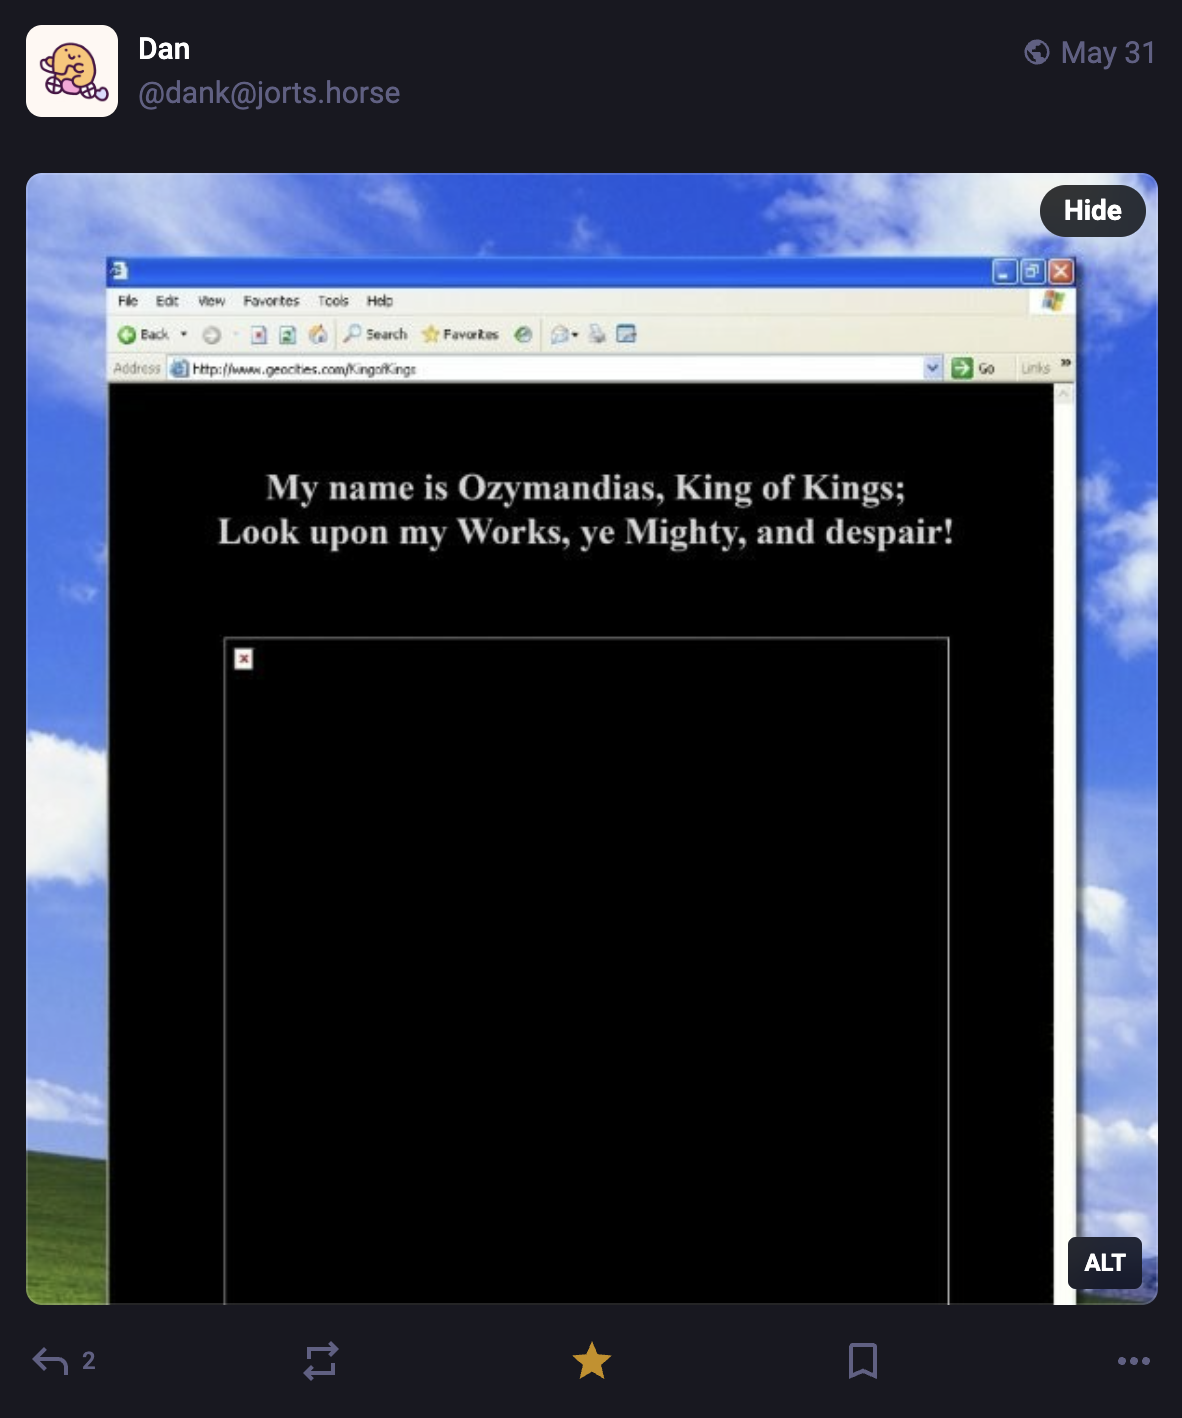This screenshot has height=1418, width=1182.
Task: Minimize the pictured browser window
Action: click(1005, 271)
